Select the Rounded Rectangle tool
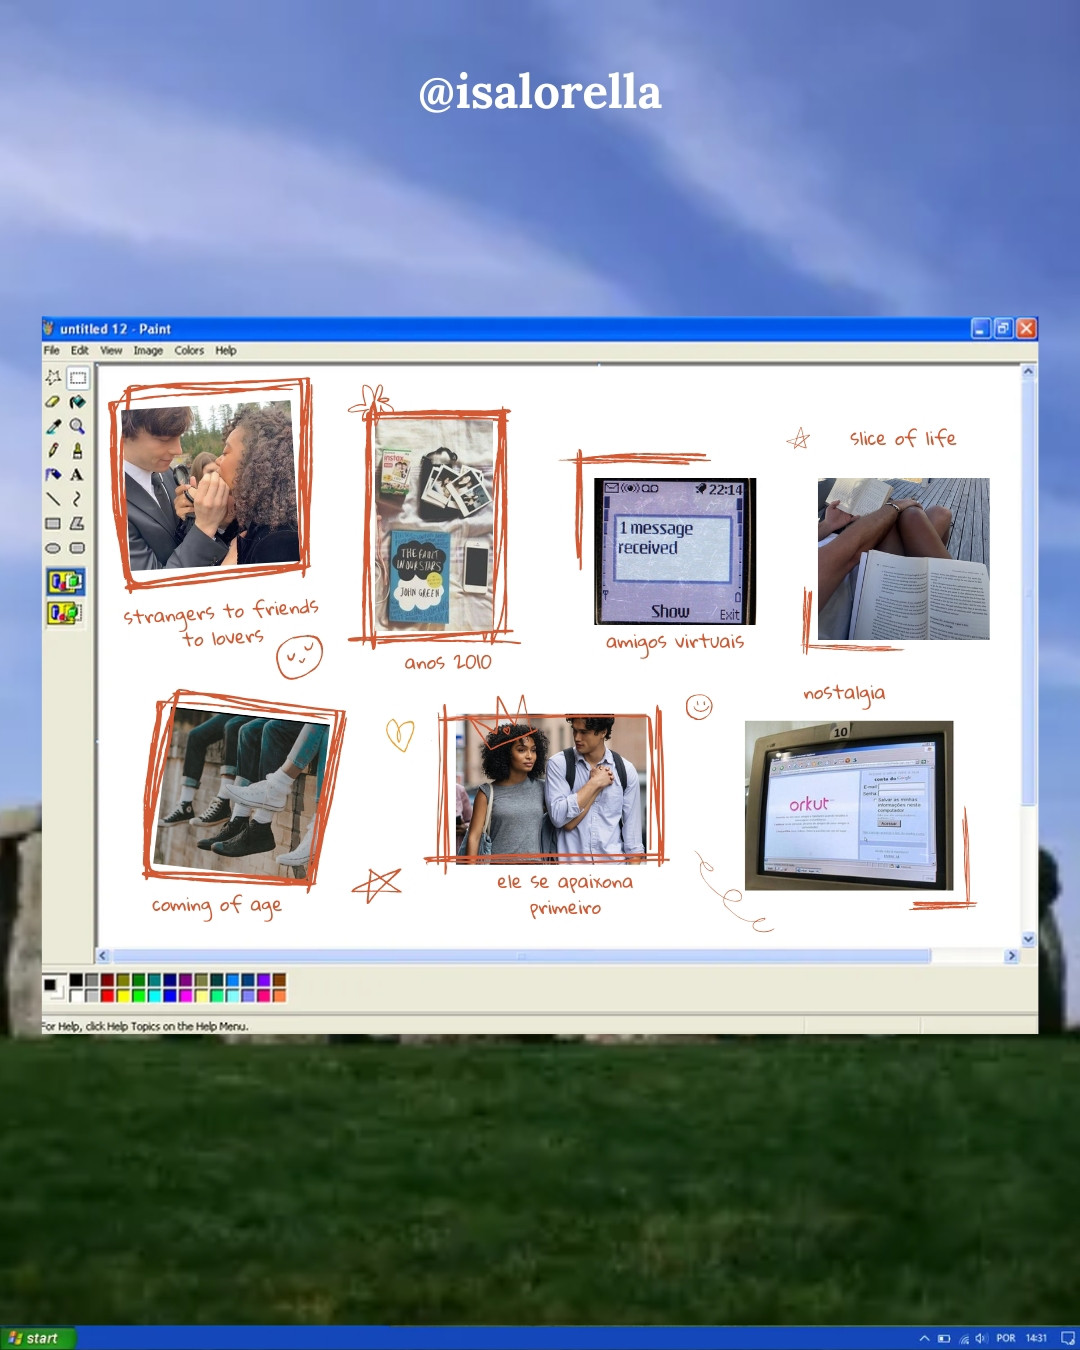This screenshot has height=1350, width=1080. click(78, 548)
